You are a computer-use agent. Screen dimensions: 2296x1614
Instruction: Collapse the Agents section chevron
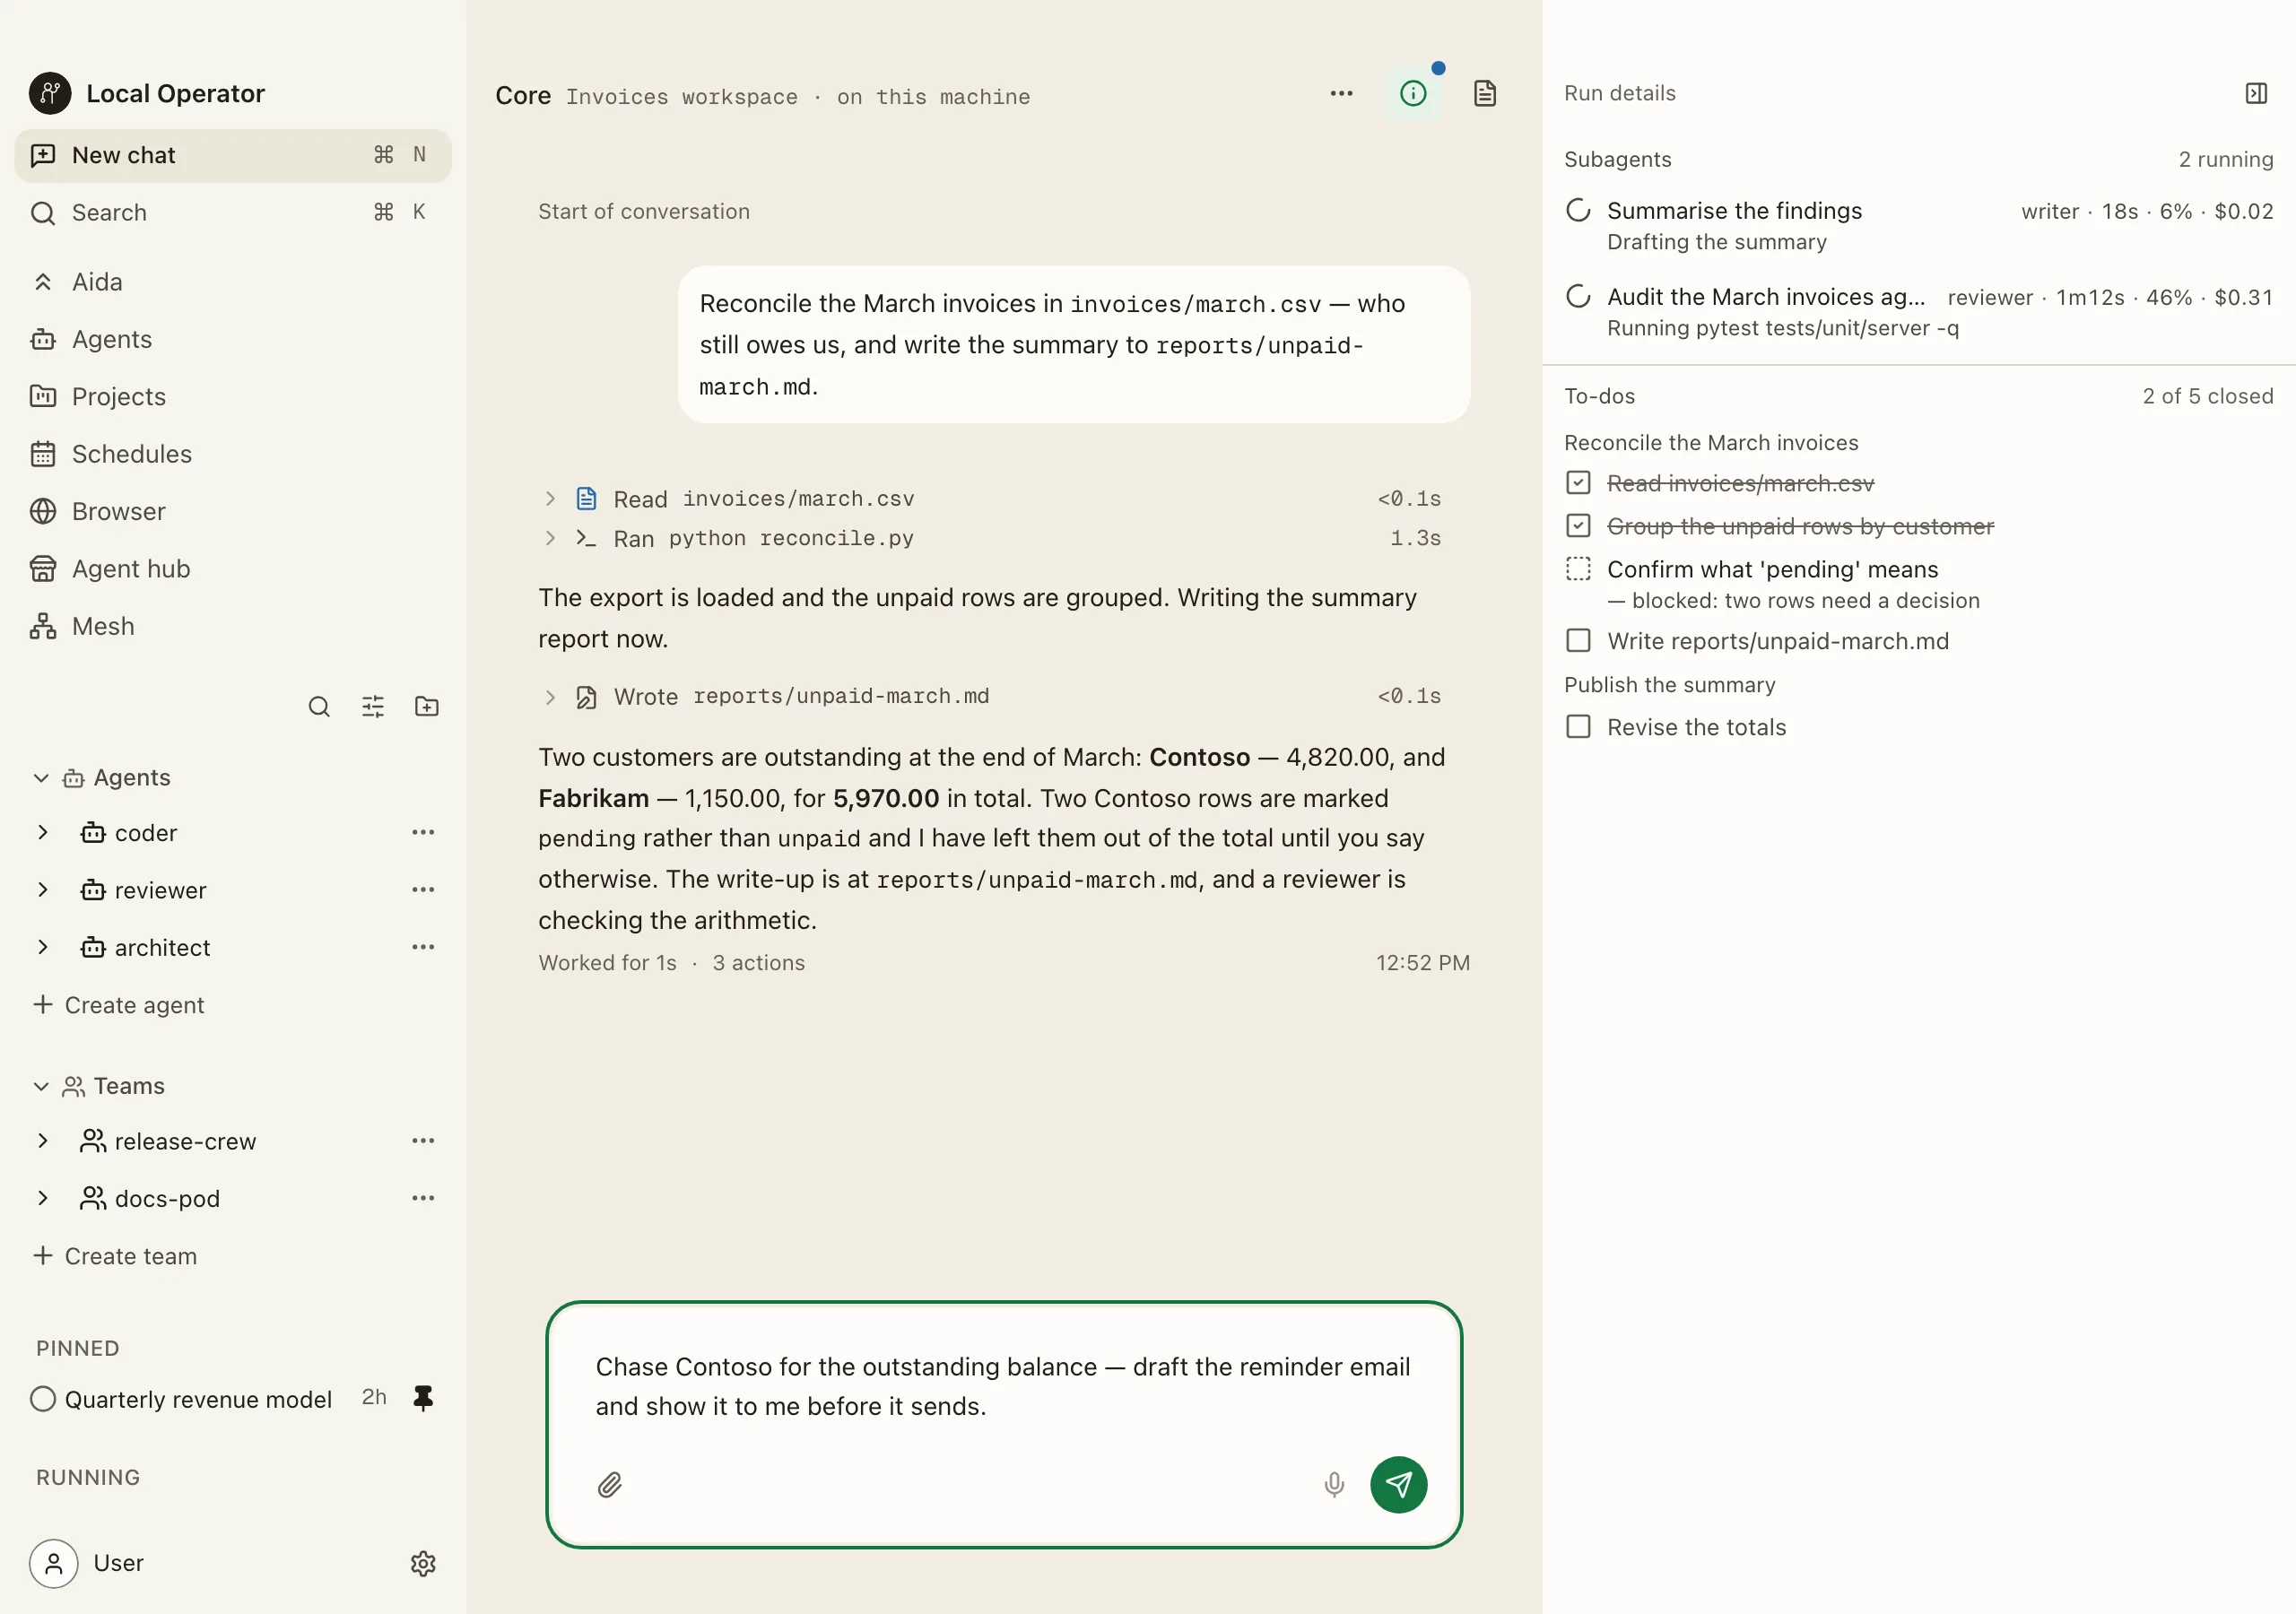[41, 778]
